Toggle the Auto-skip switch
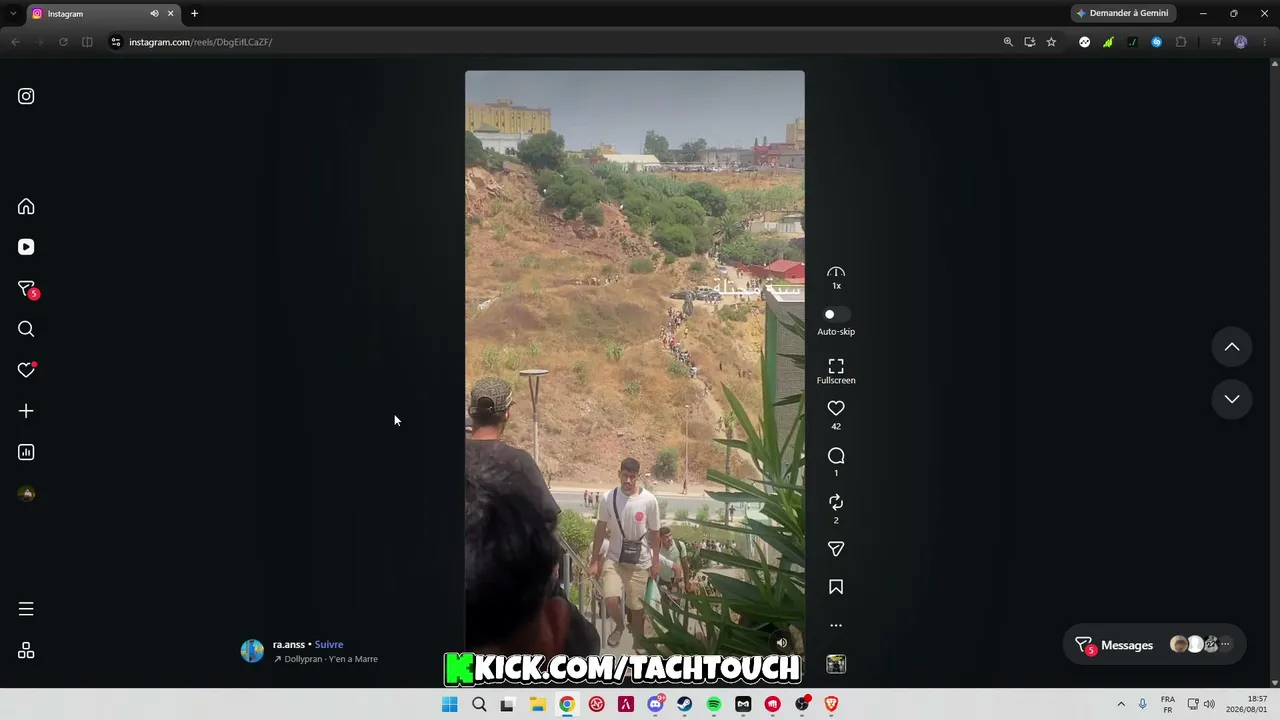 click(836, 314)
